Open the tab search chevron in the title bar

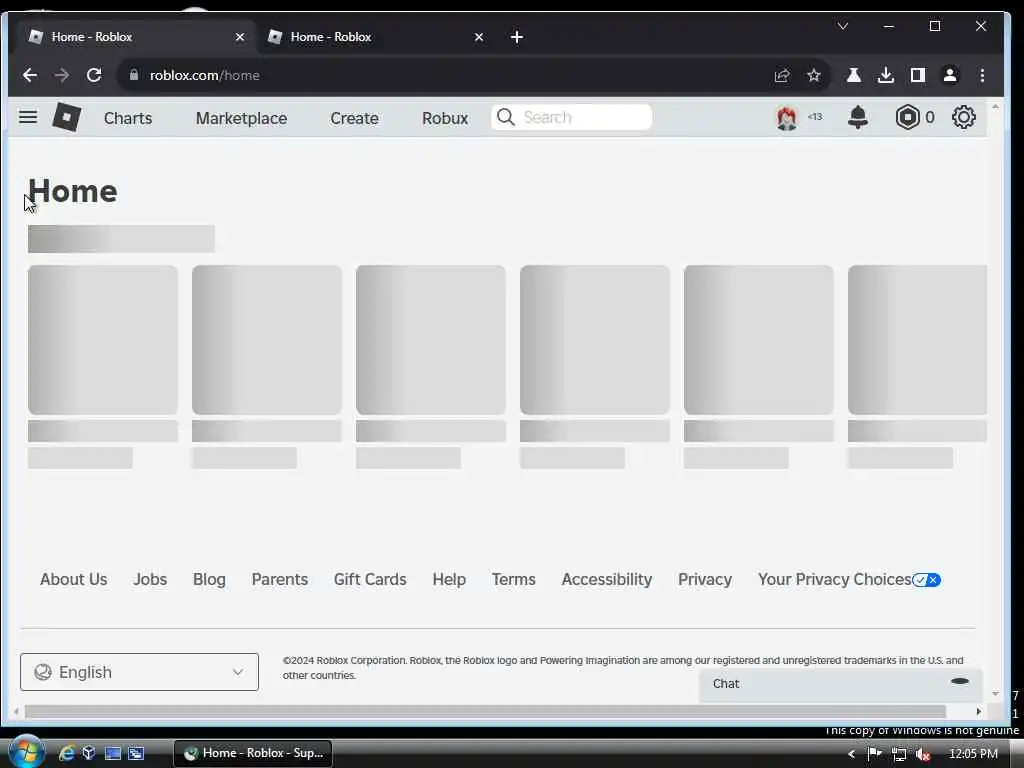842,26
